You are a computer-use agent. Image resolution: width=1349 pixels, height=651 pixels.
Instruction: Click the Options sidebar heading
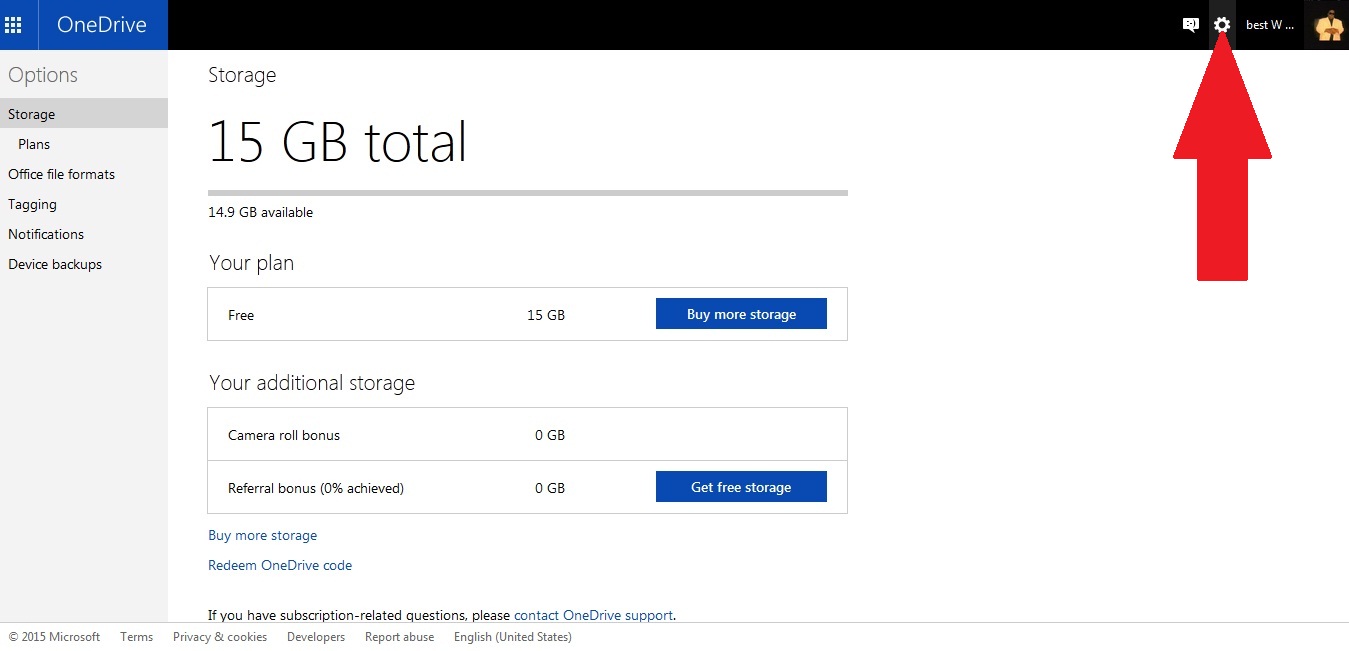(43, 75)
